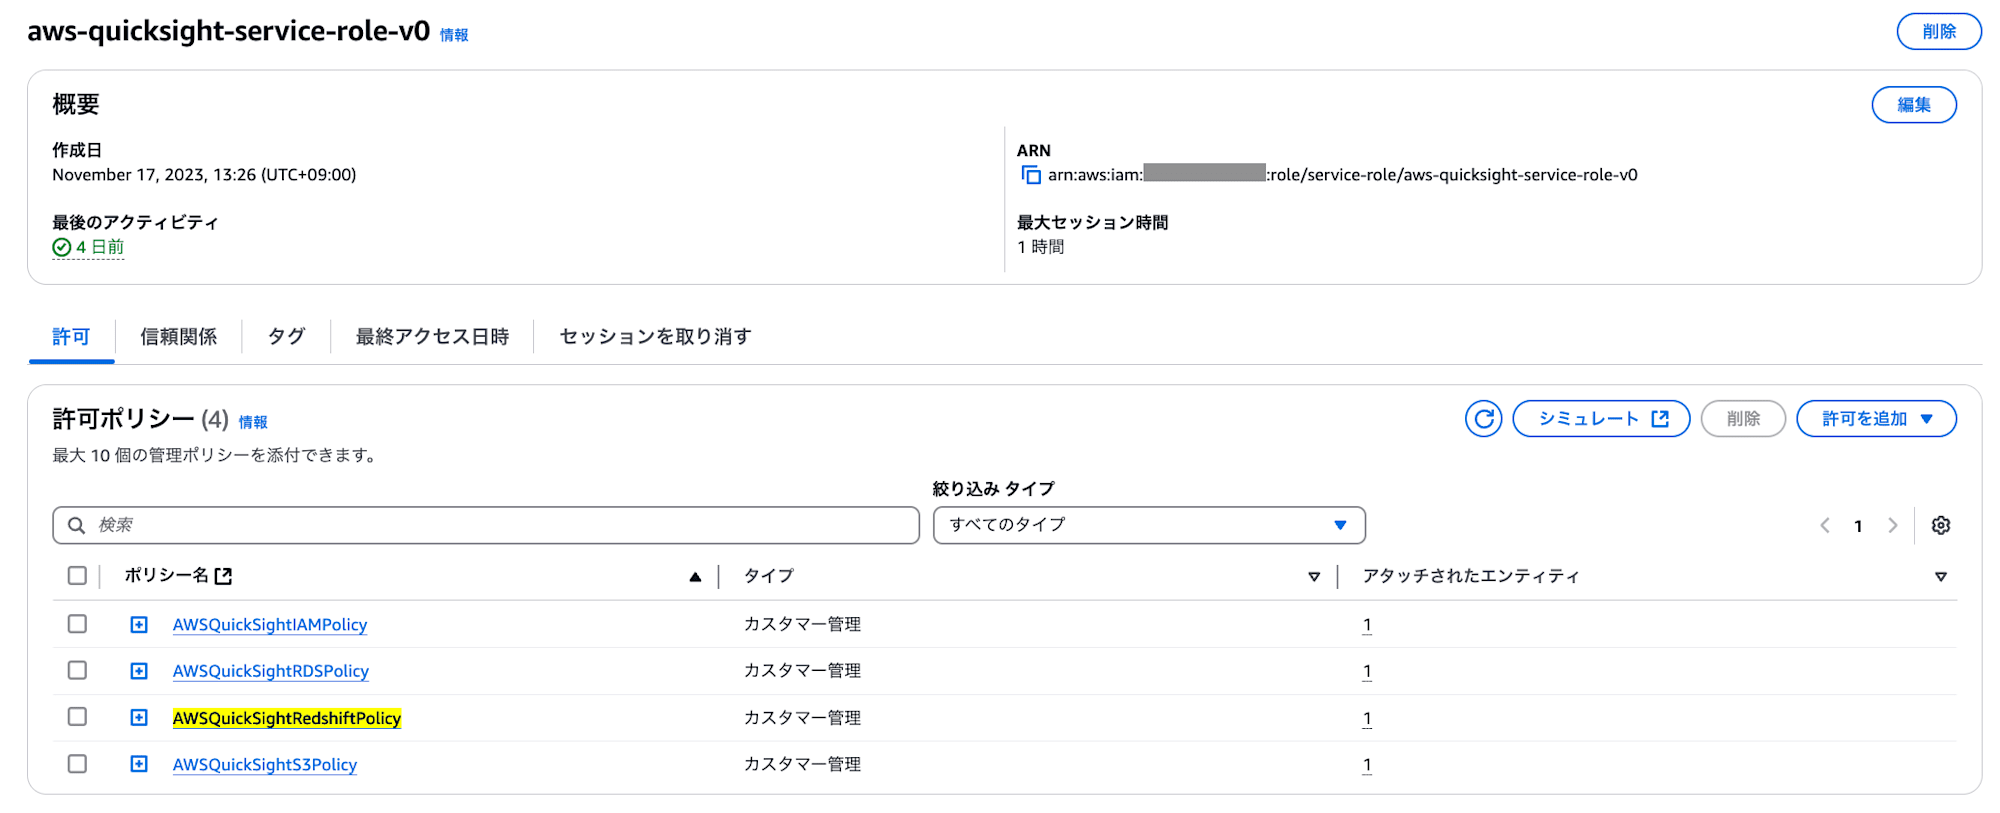Click attached entities count for AWSQuickSightRedshiftPolicy

1367,718
